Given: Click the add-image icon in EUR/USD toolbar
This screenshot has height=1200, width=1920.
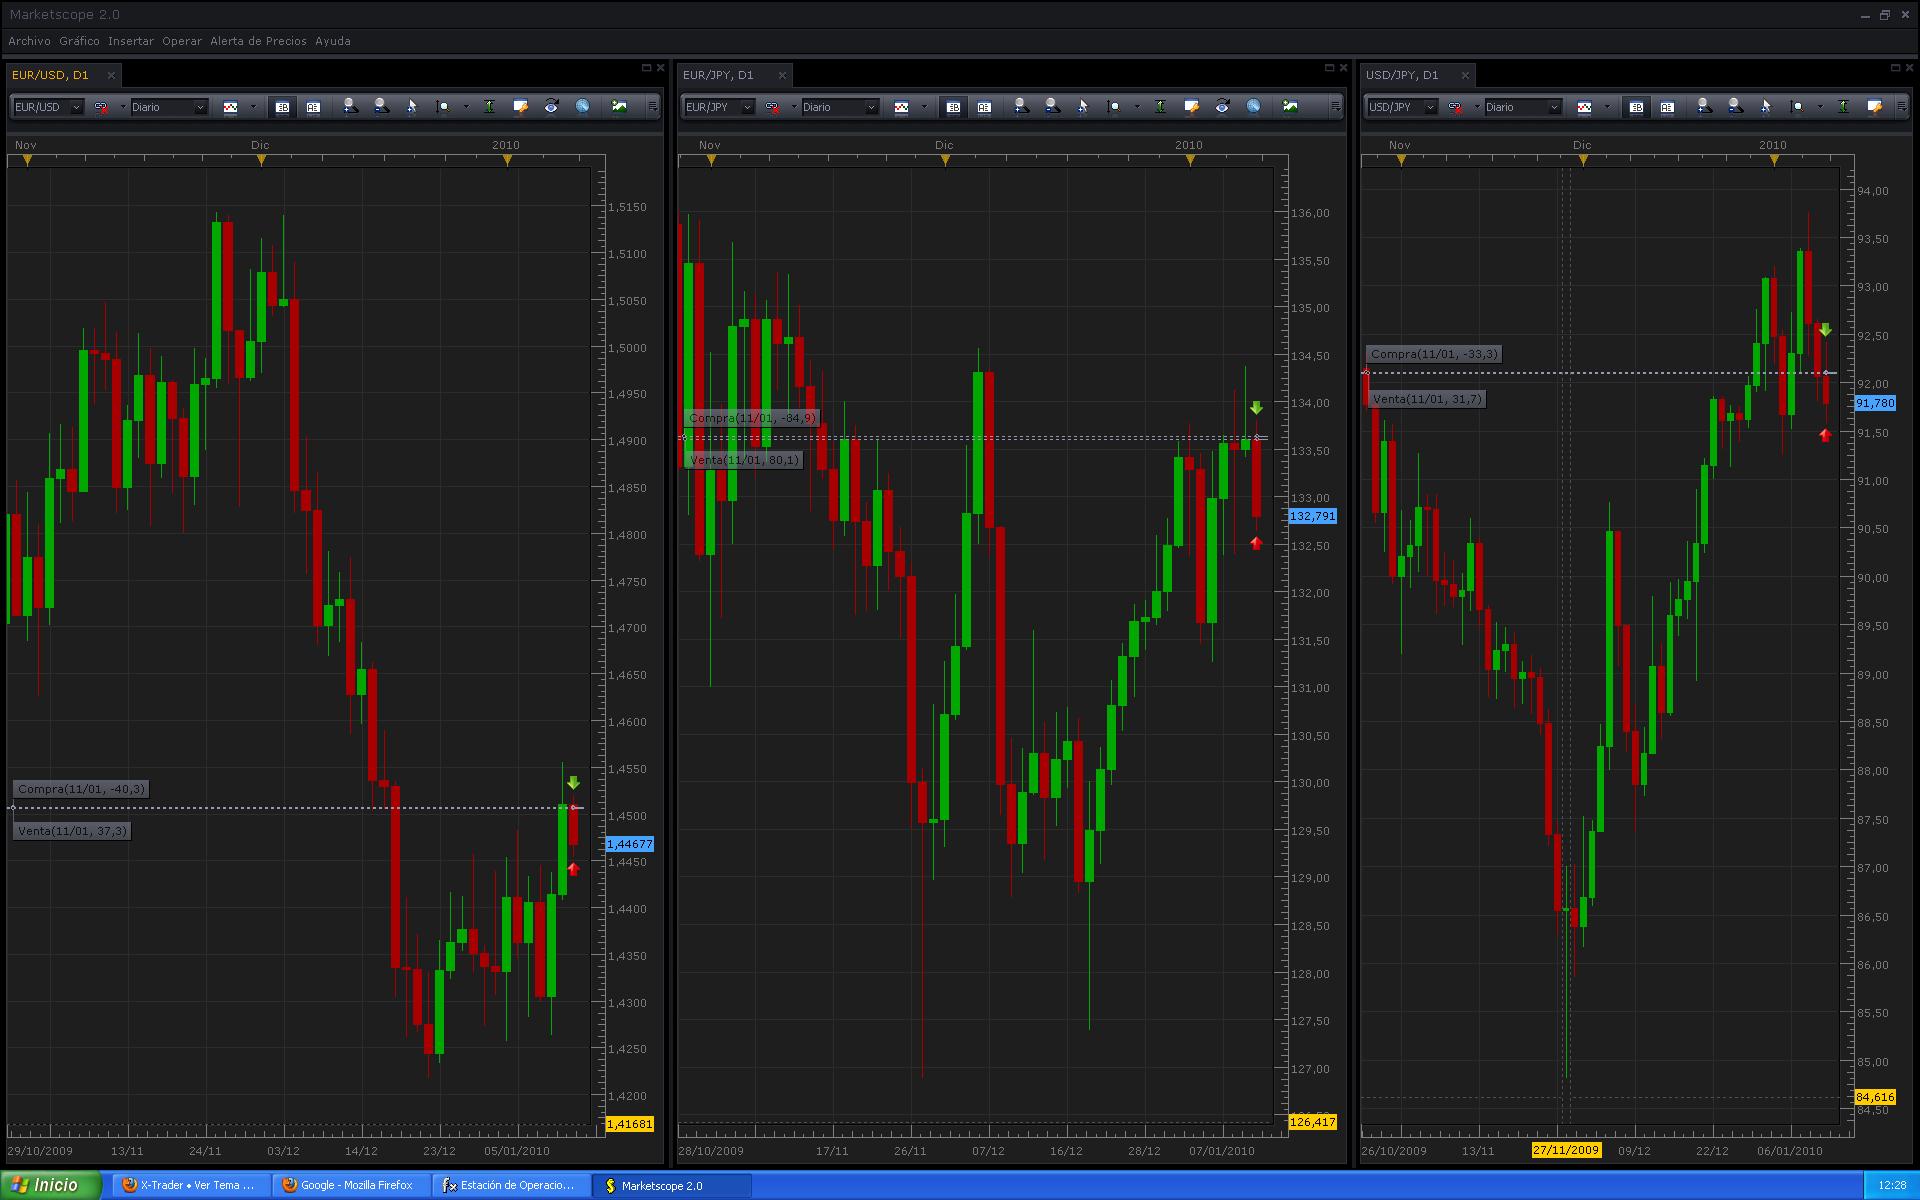Looking at the screenshot, I should [x=619, y=106].
